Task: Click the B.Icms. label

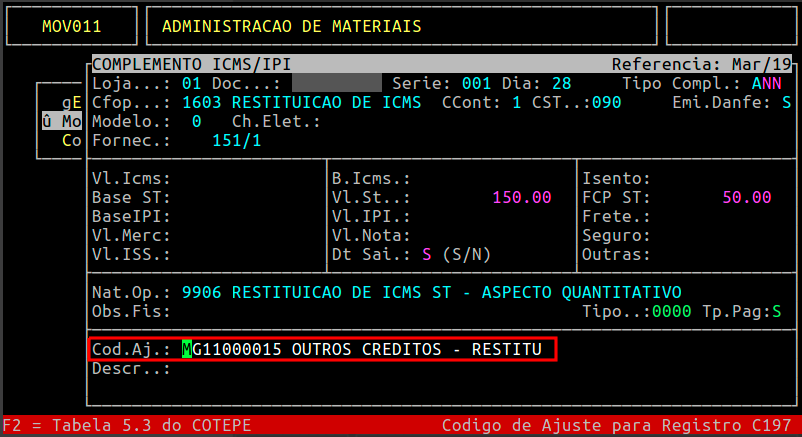Action: (371, 179)
